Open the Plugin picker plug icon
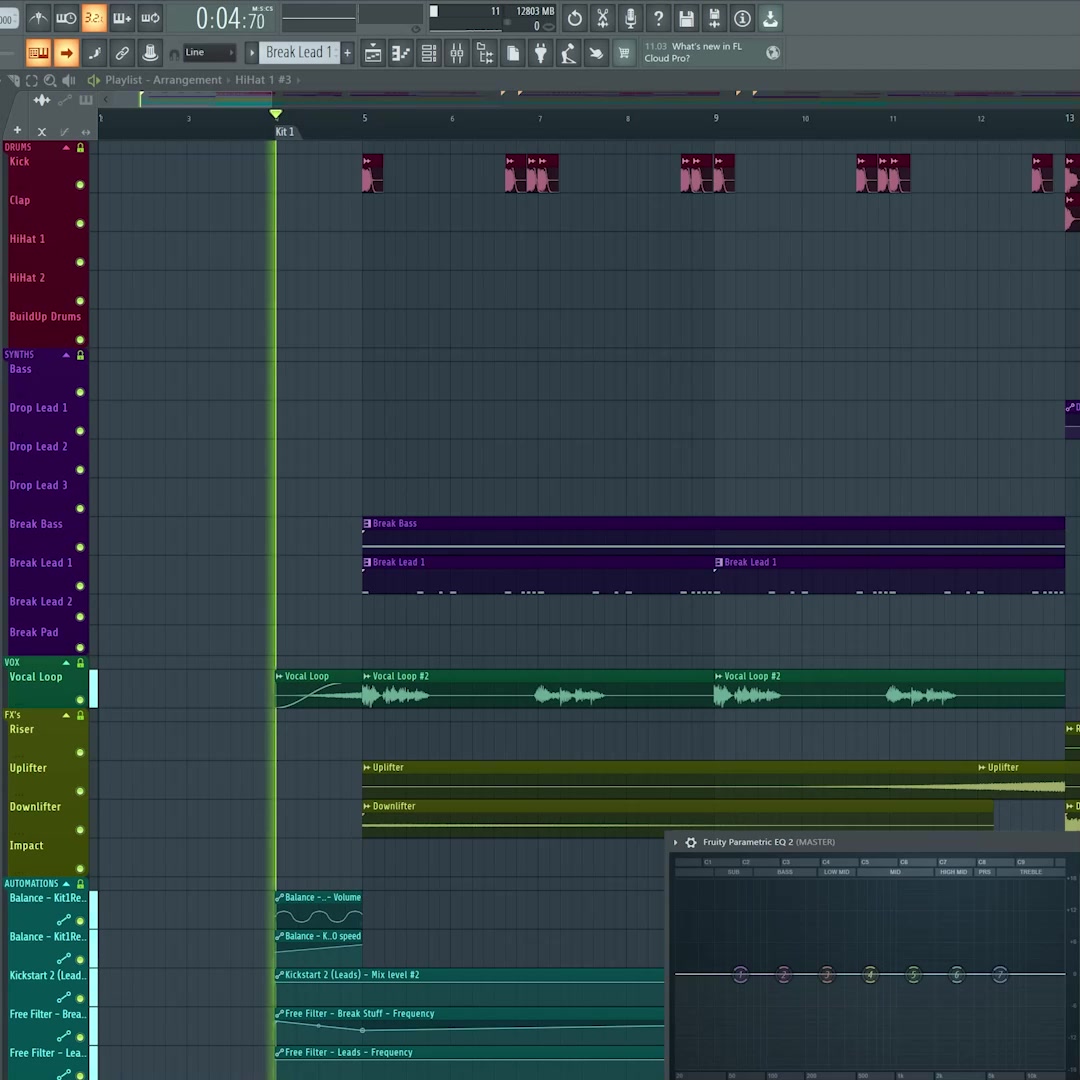 tap(541, 53)
